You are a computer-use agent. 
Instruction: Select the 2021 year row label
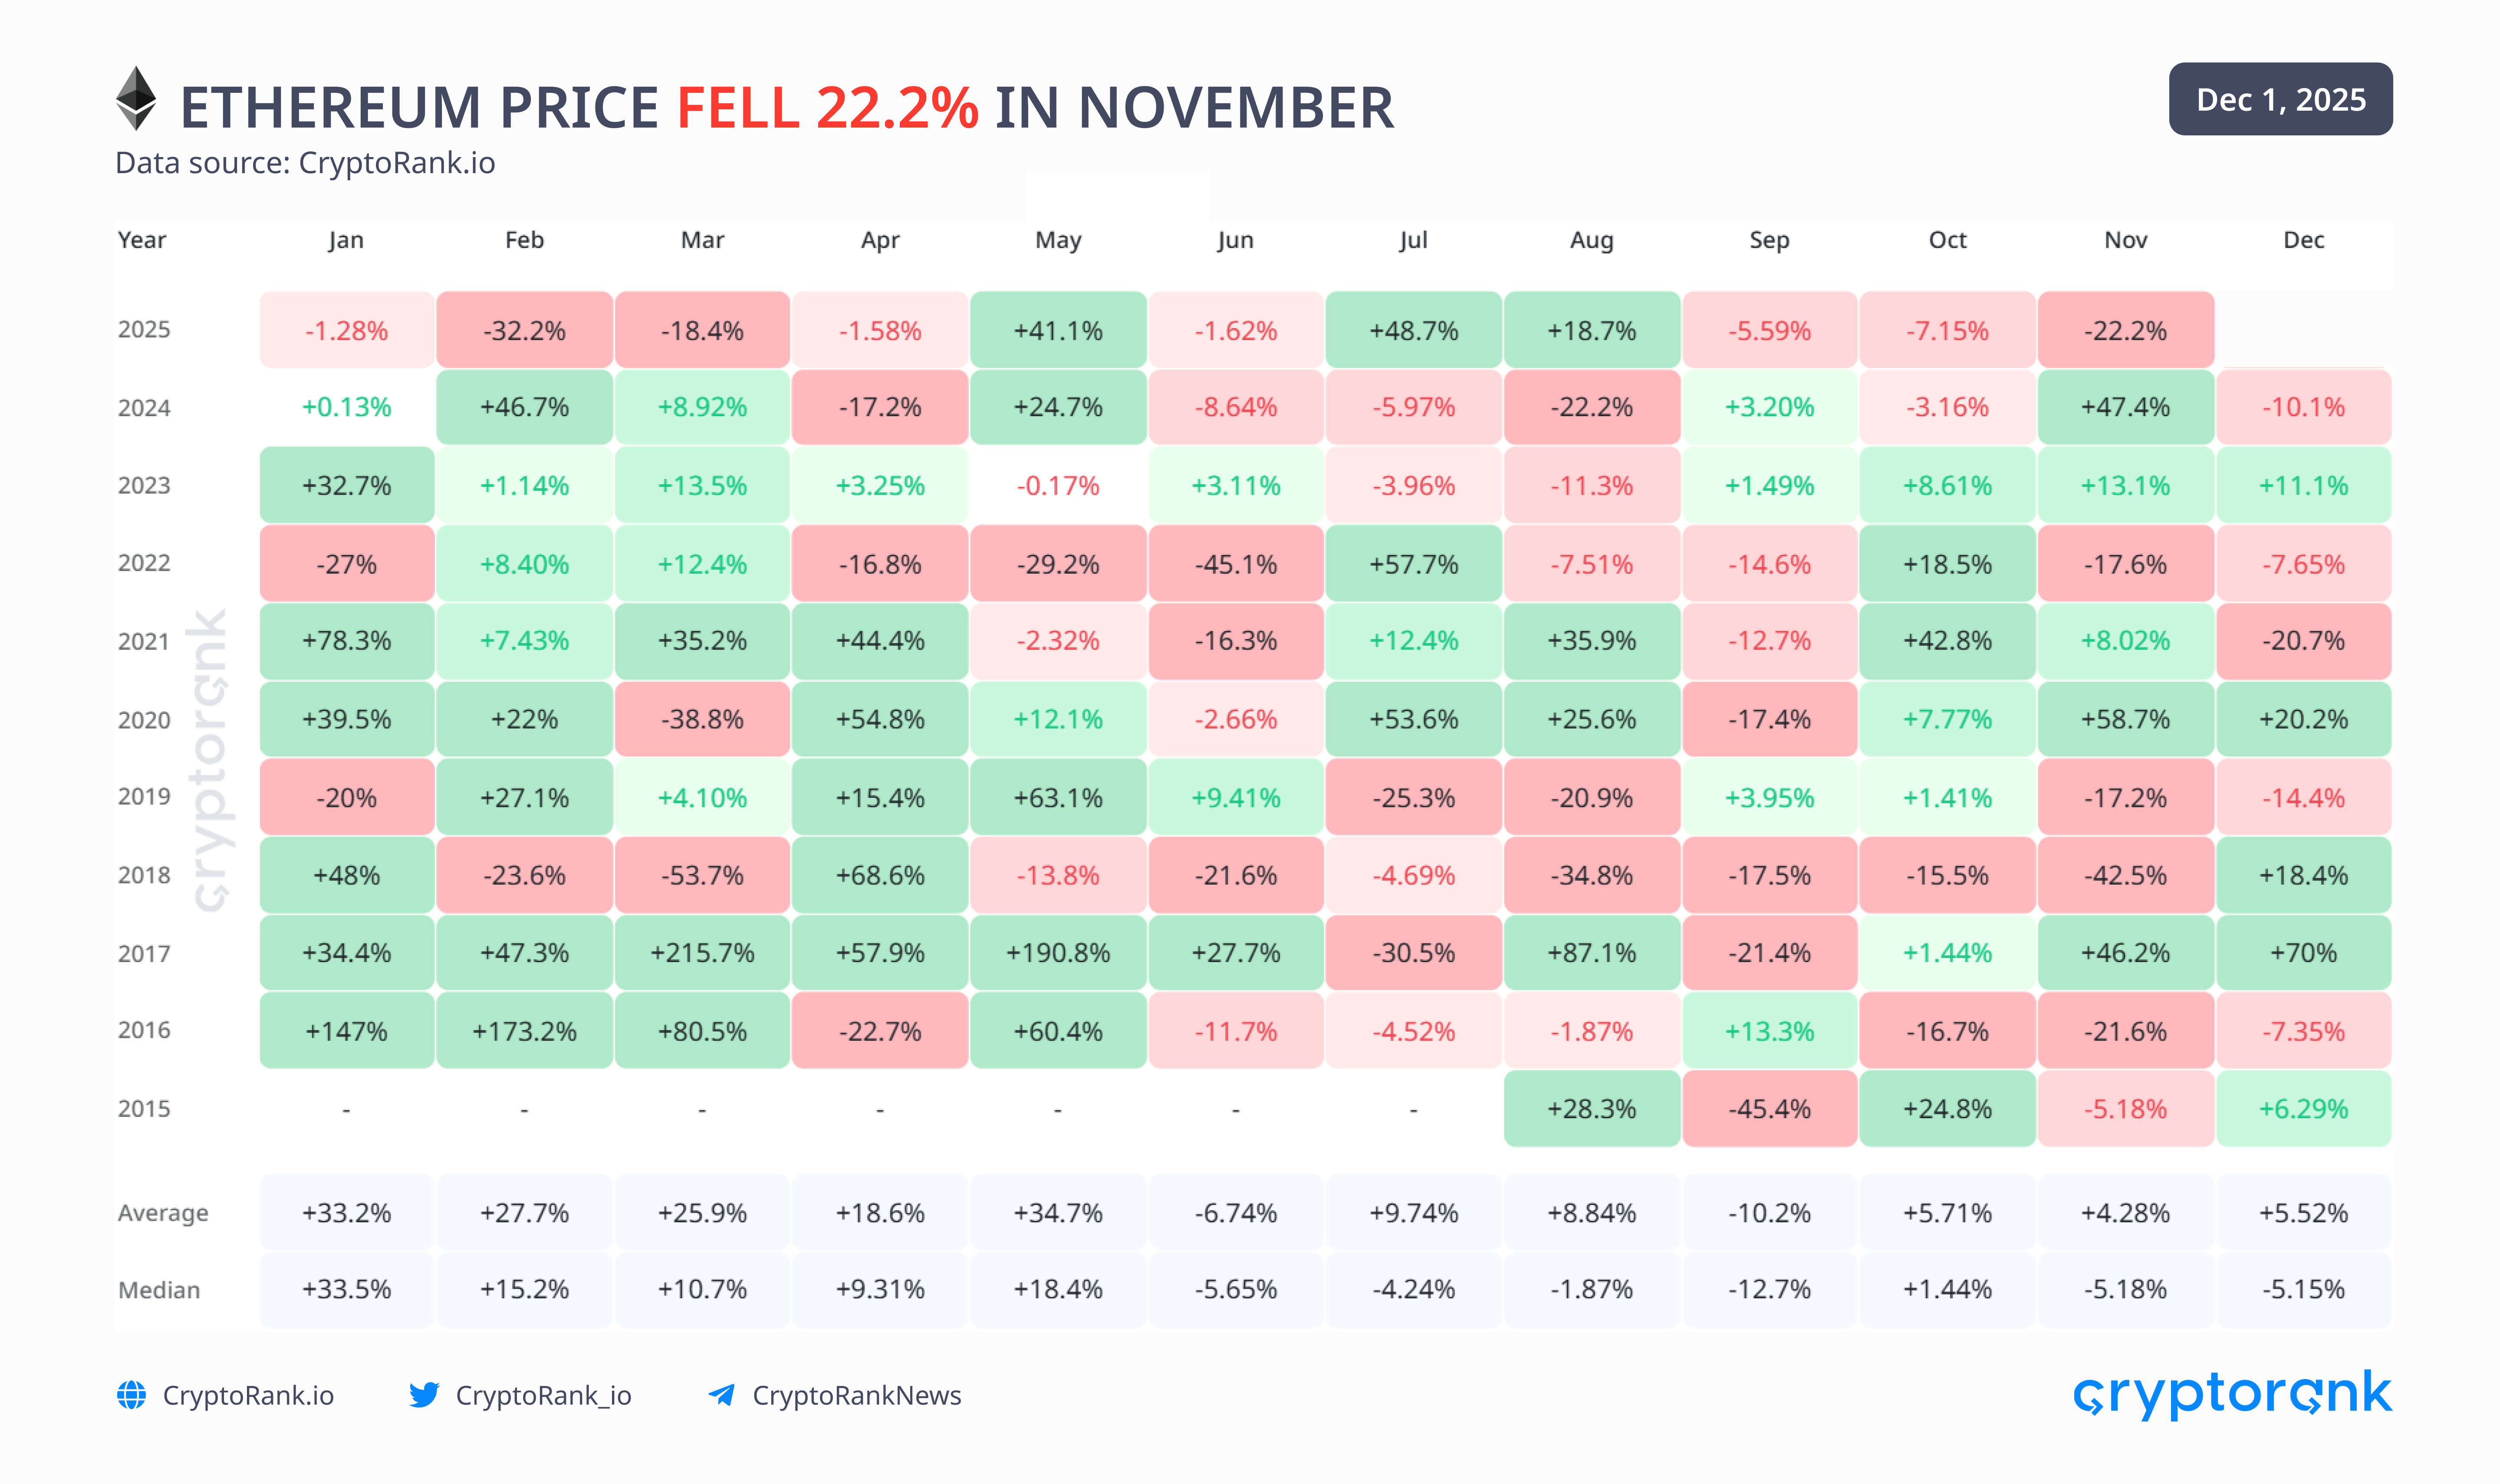(144, 641)
